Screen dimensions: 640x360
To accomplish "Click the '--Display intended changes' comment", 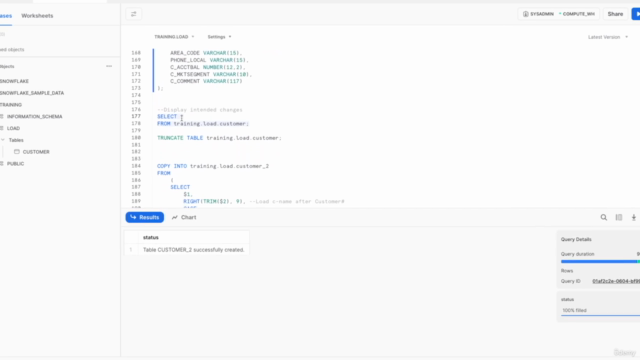I will (200, 110).
